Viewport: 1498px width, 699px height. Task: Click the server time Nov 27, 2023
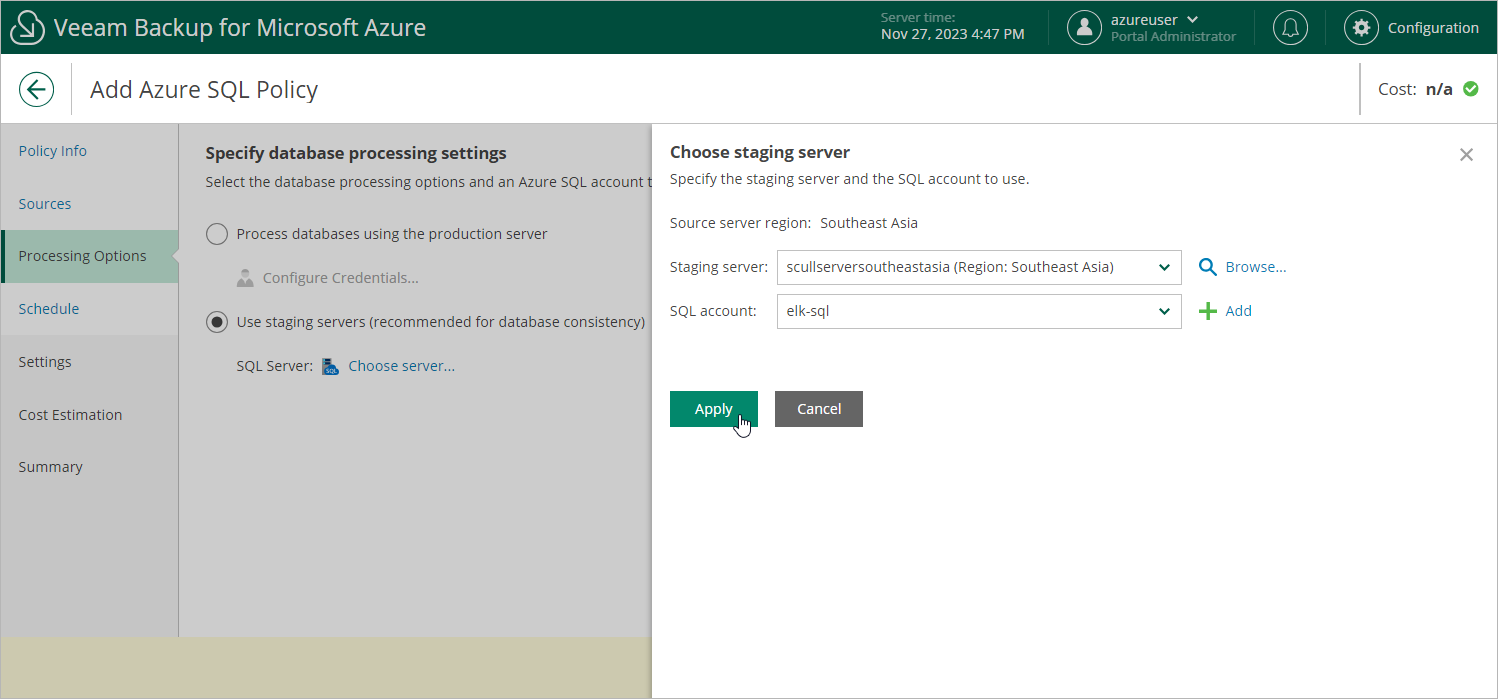pyautogui.click(x=952, y=35)
